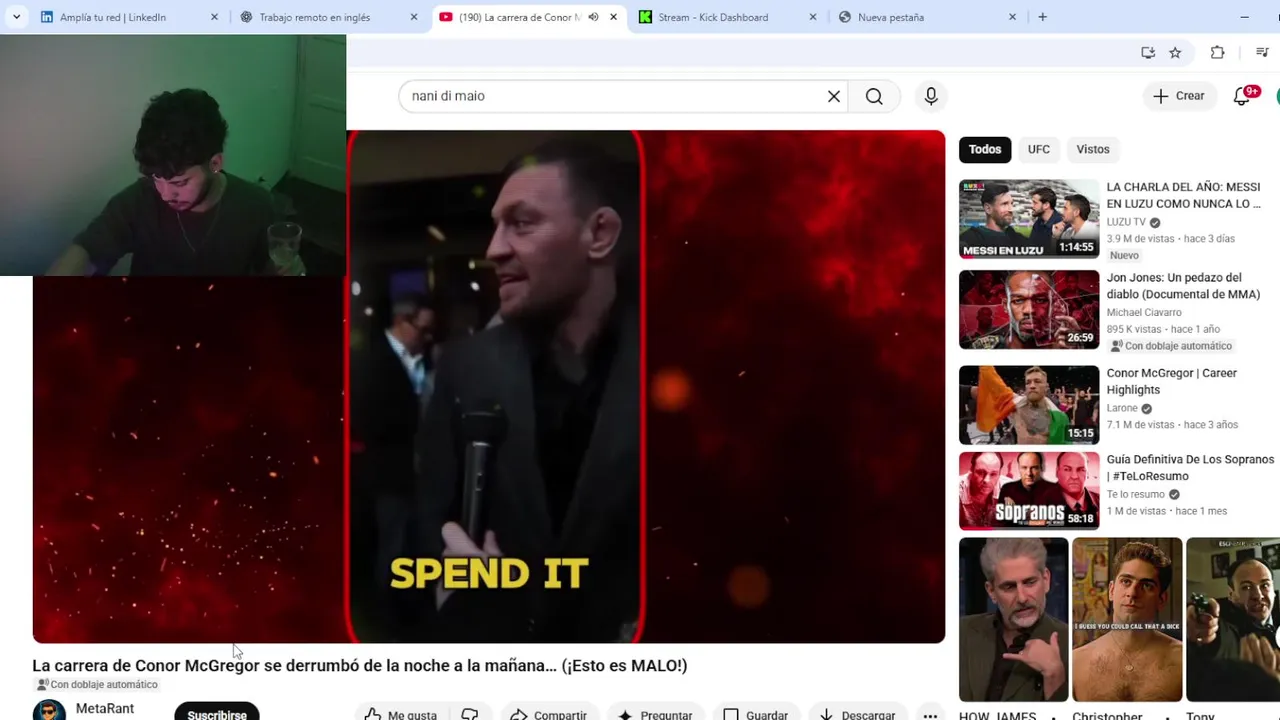Close the Conor McGregor YouTube tab

(613, 17)
